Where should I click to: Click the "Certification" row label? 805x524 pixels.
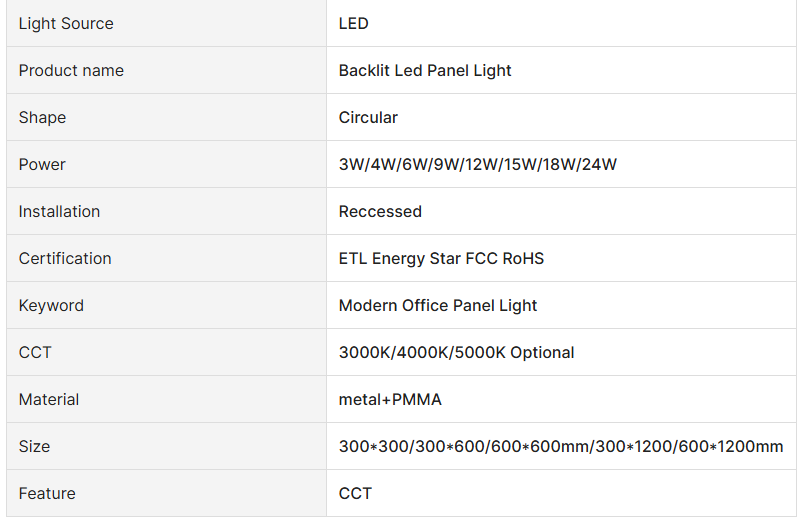coord(65,258)
